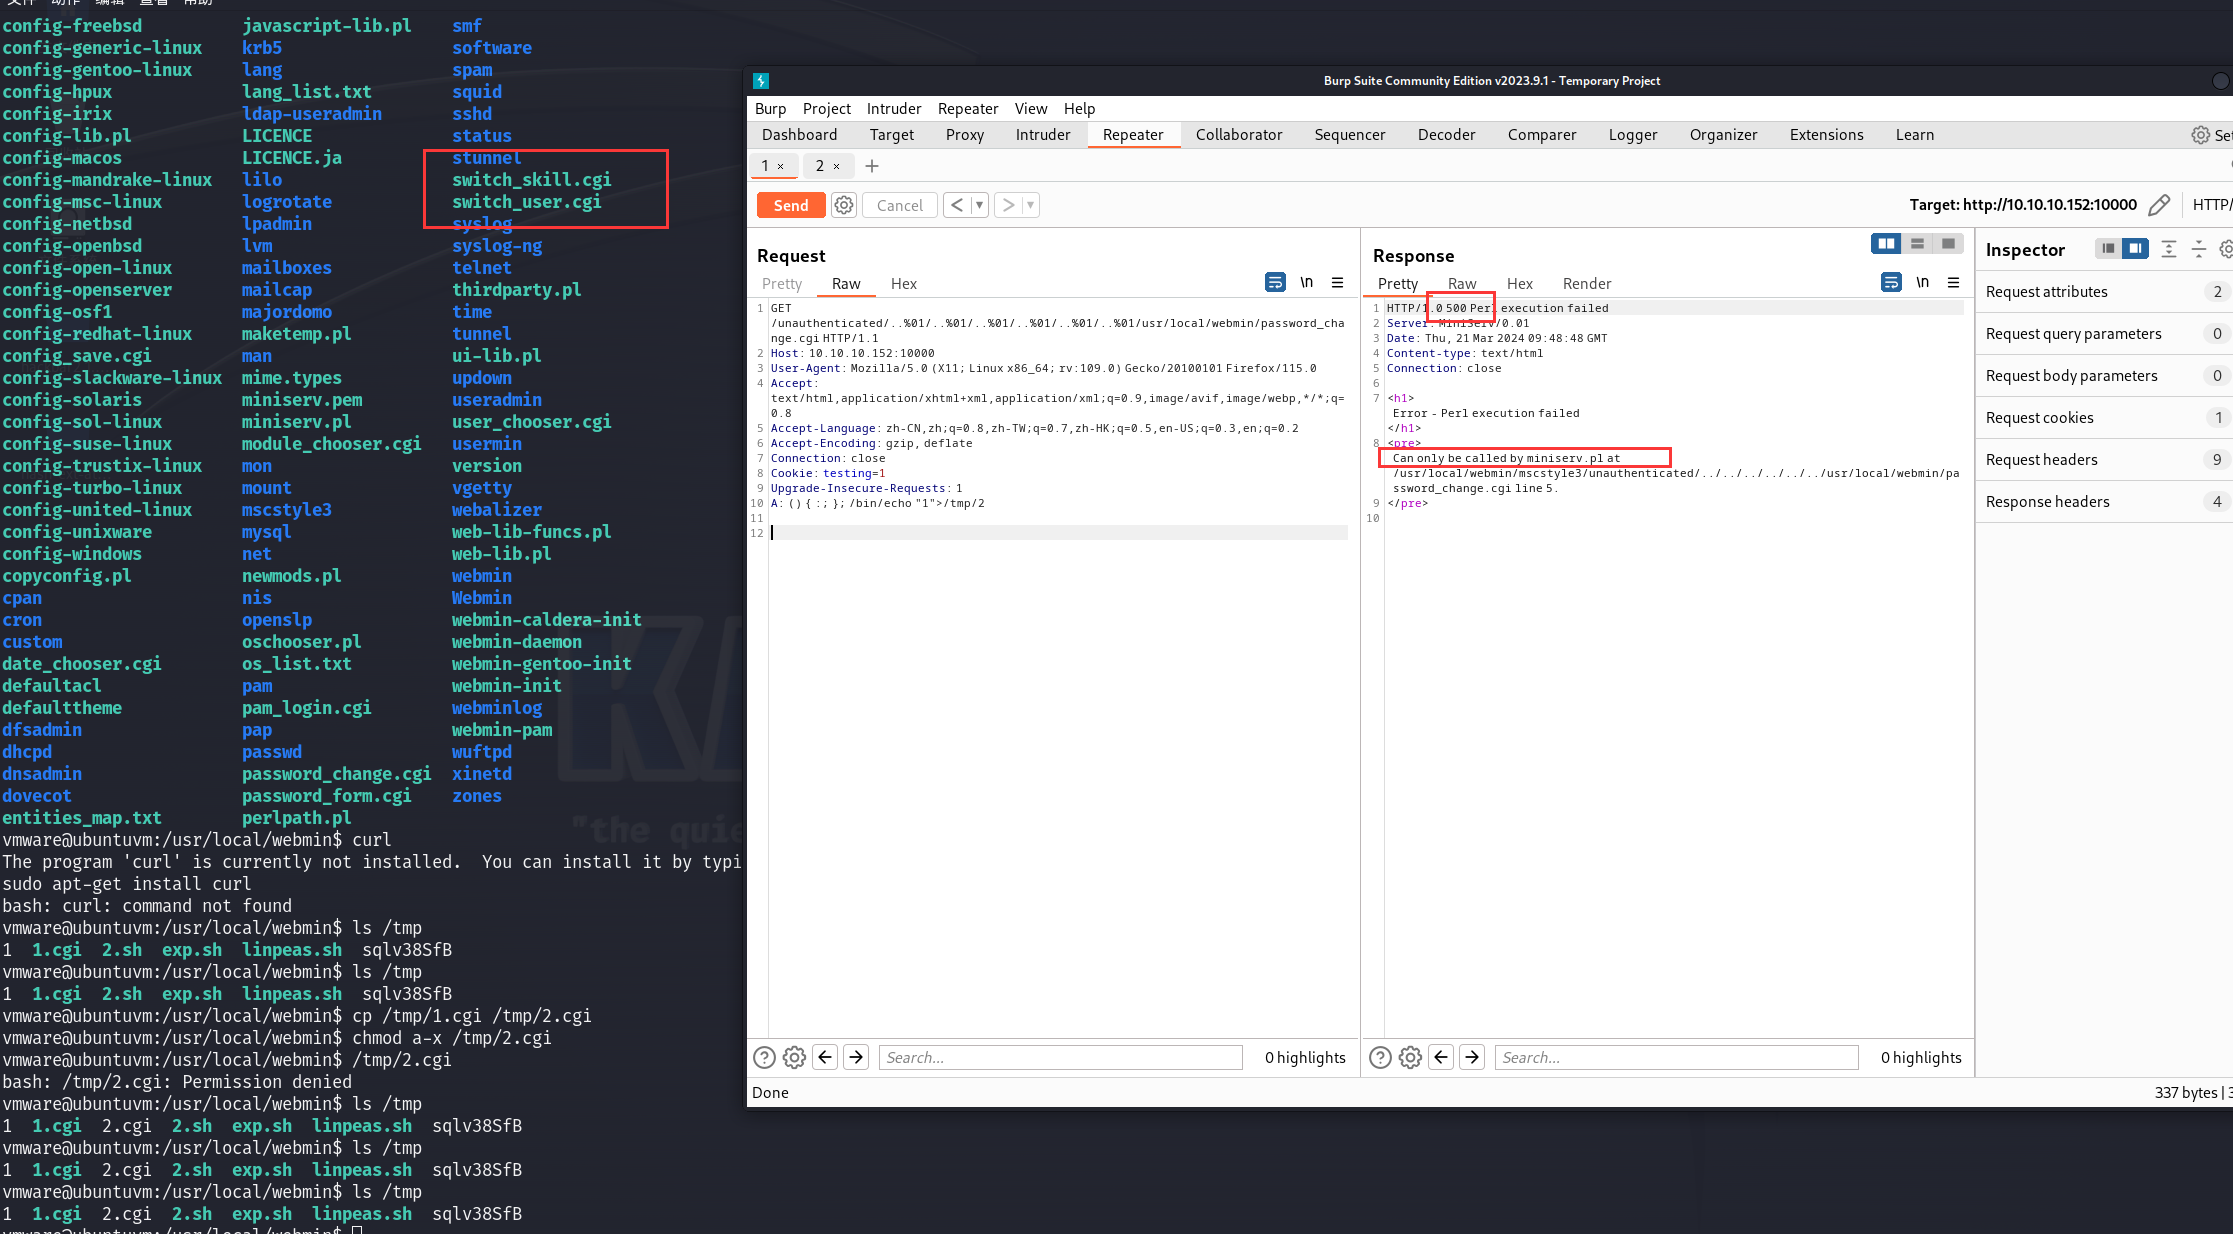2233x1234 pixels.
Task: Click the Response search input field
Action: [1676, 1057]
